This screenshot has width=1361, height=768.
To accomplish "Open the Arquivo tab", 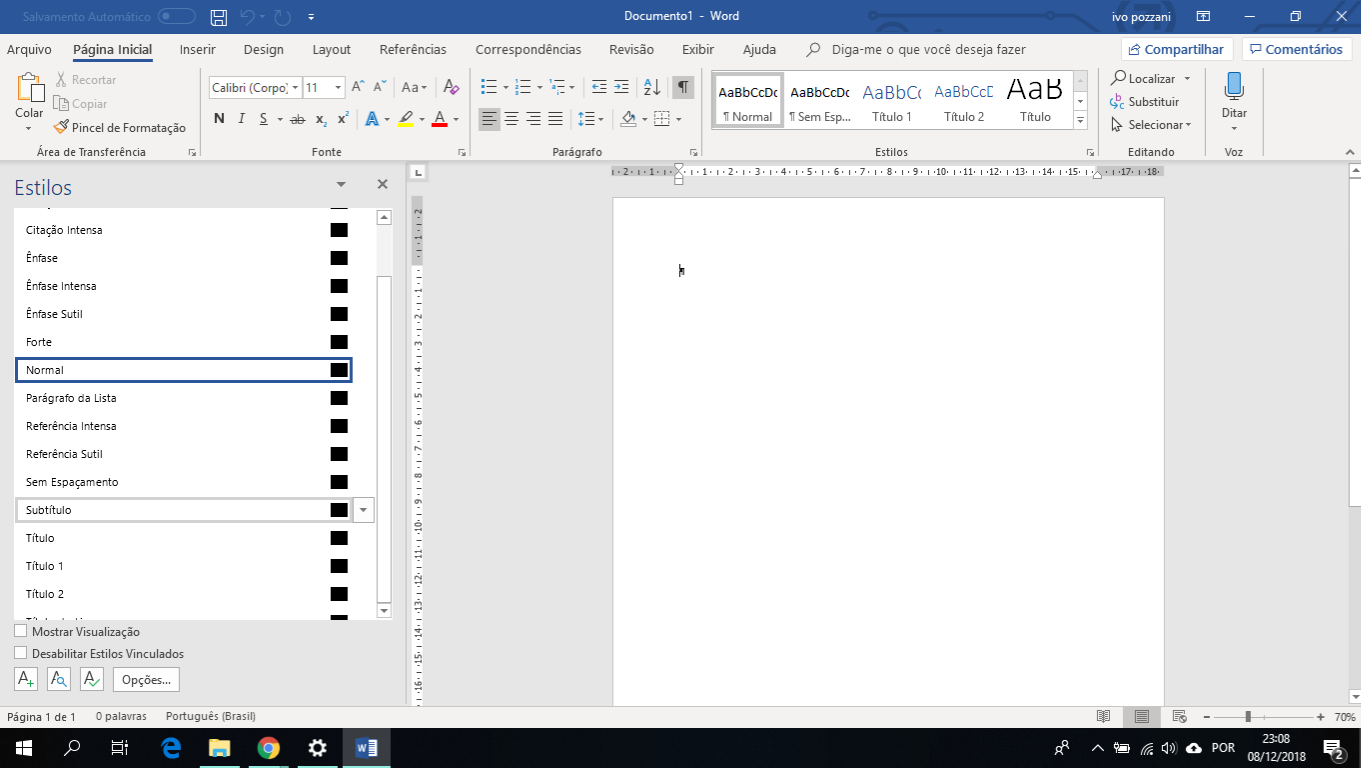I will (x=29, y=50).
